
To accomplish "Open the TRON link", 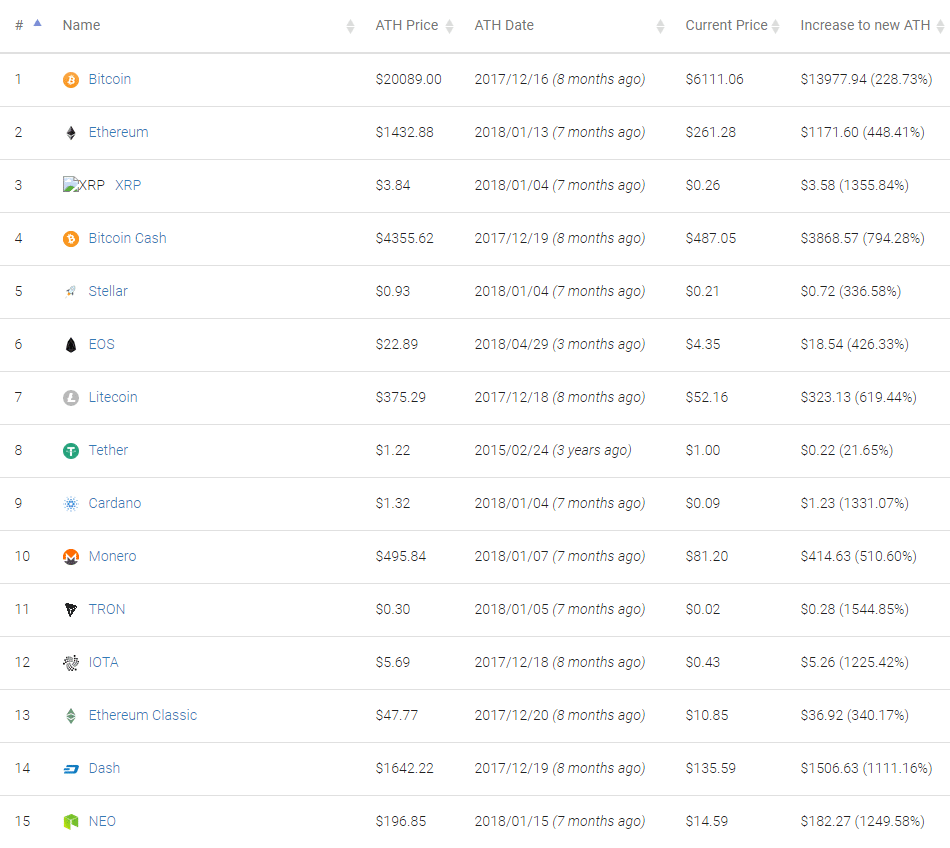I will click(x=107, y=609).
